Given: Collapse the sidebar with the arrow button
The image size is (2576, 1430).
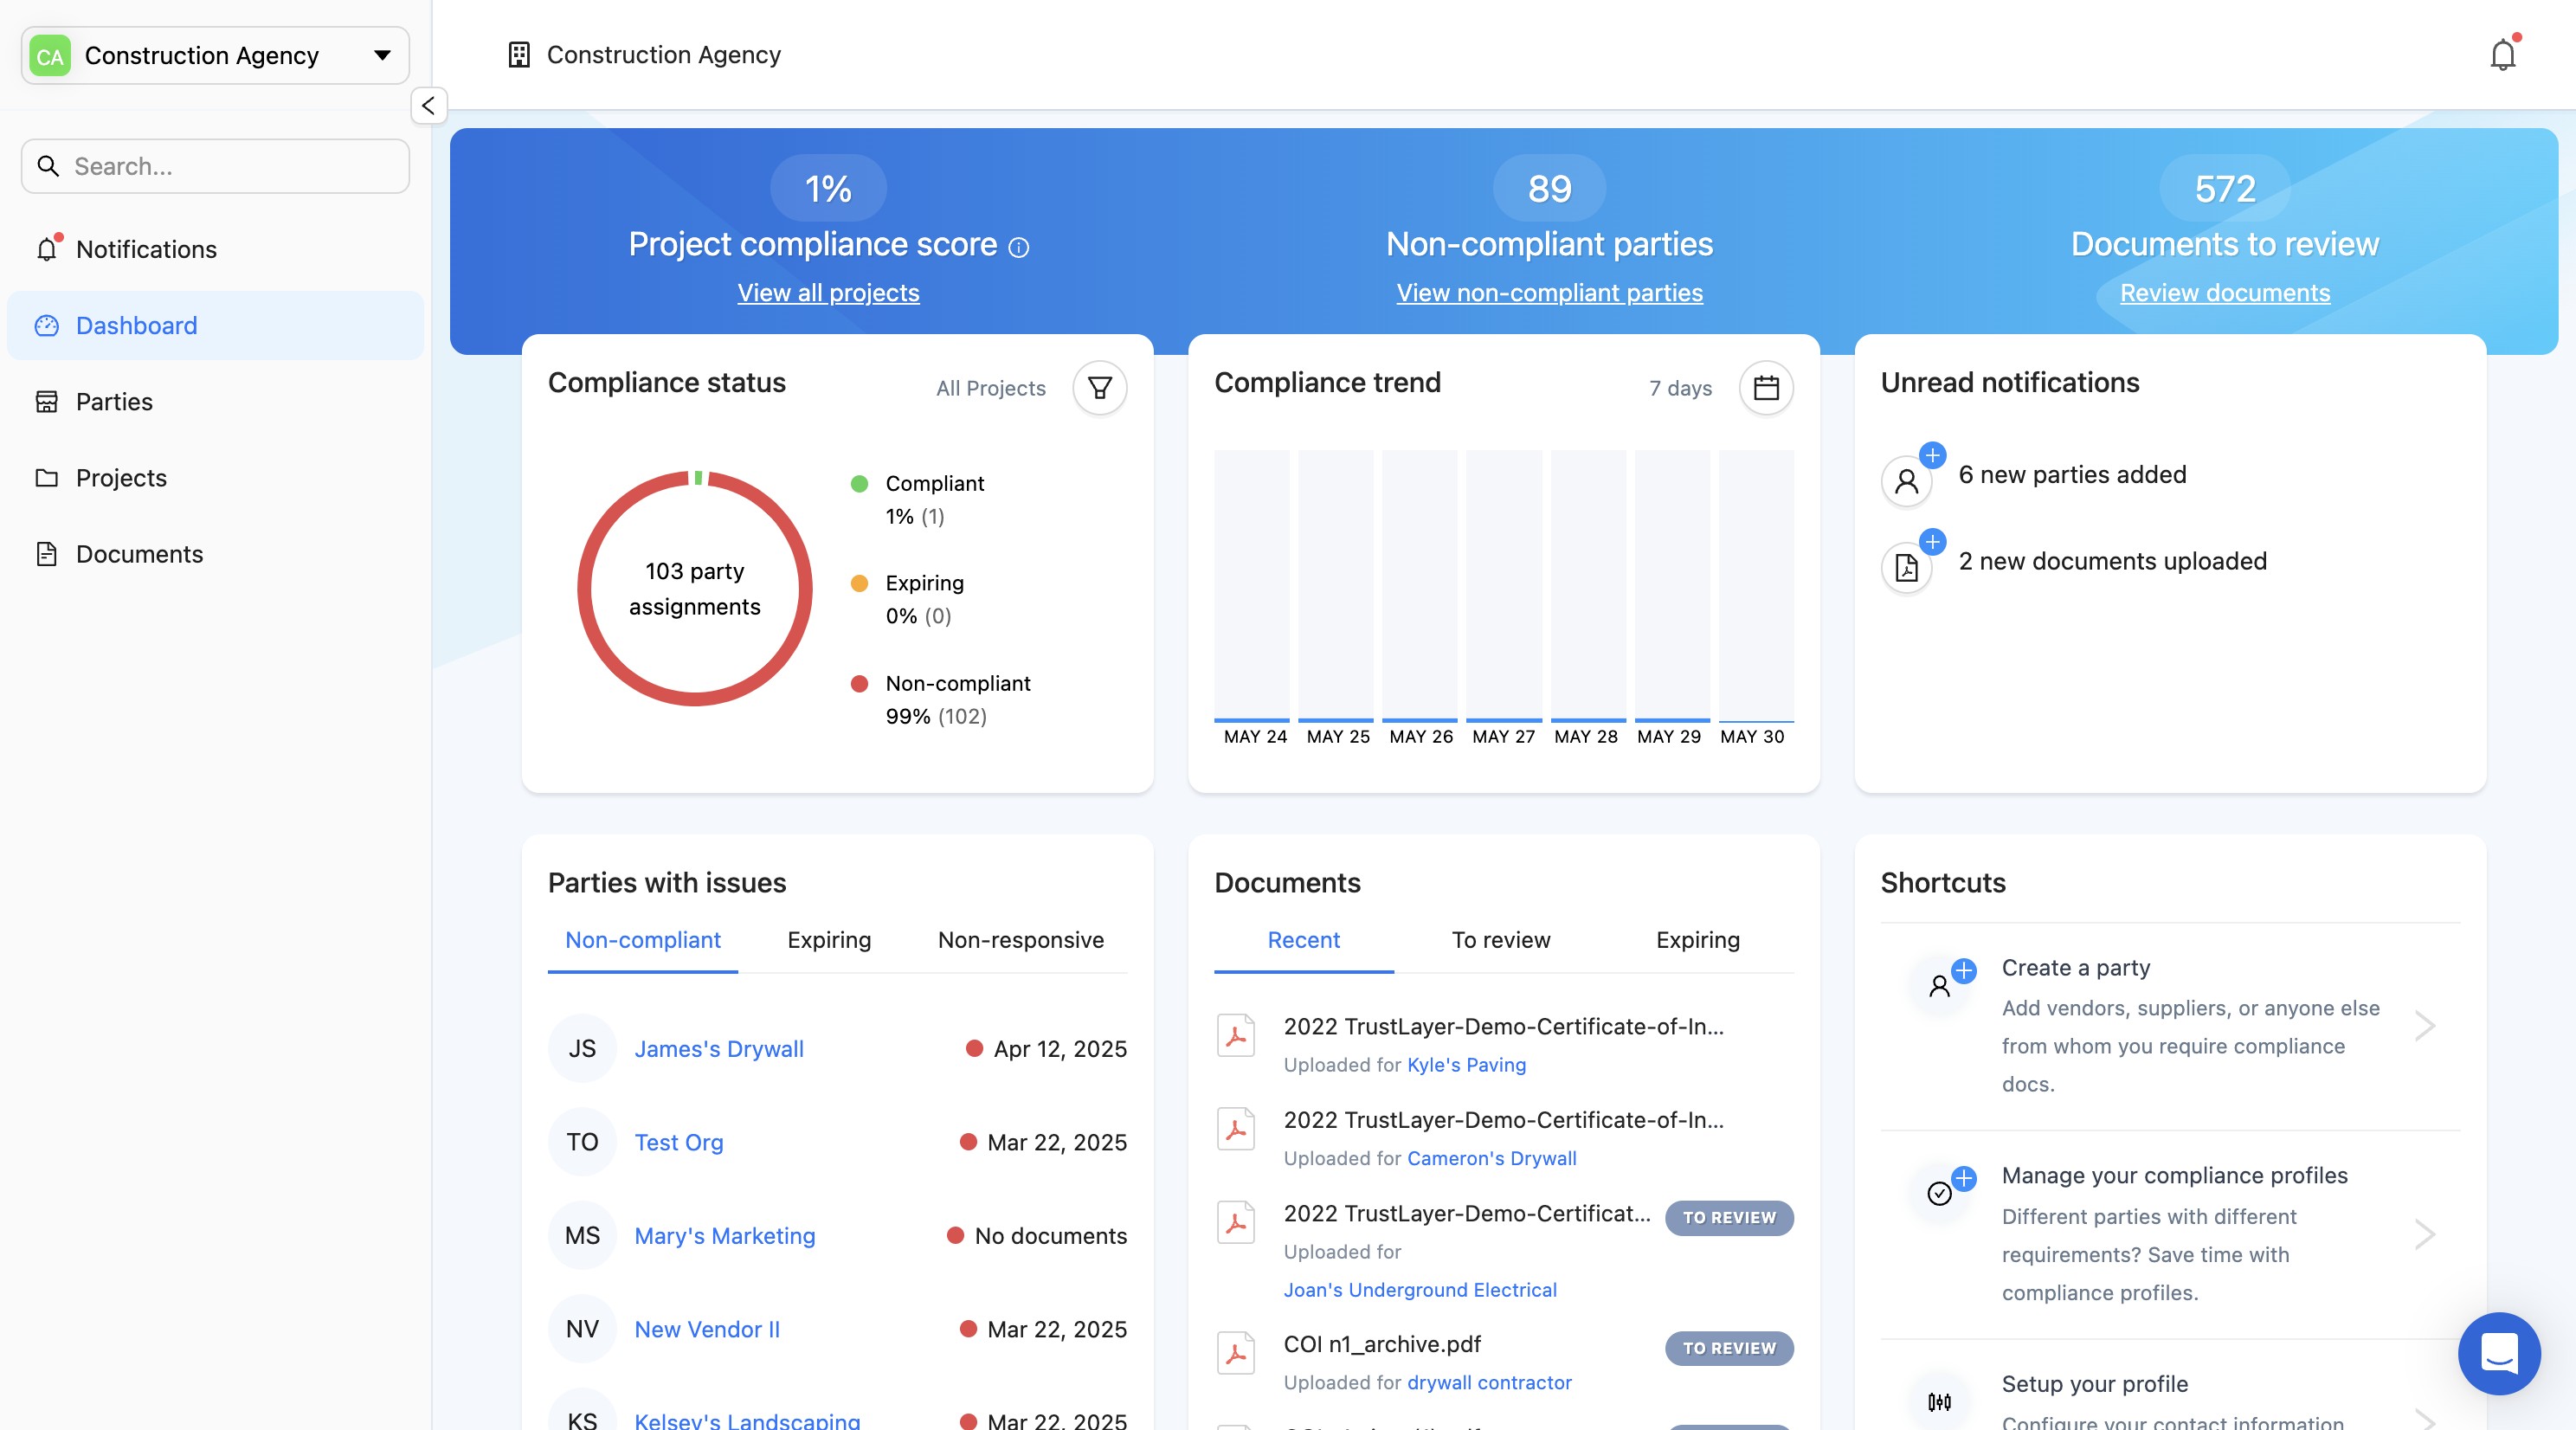Looking at the screenshot, I should pyautogui.click(x=428, y=105).
